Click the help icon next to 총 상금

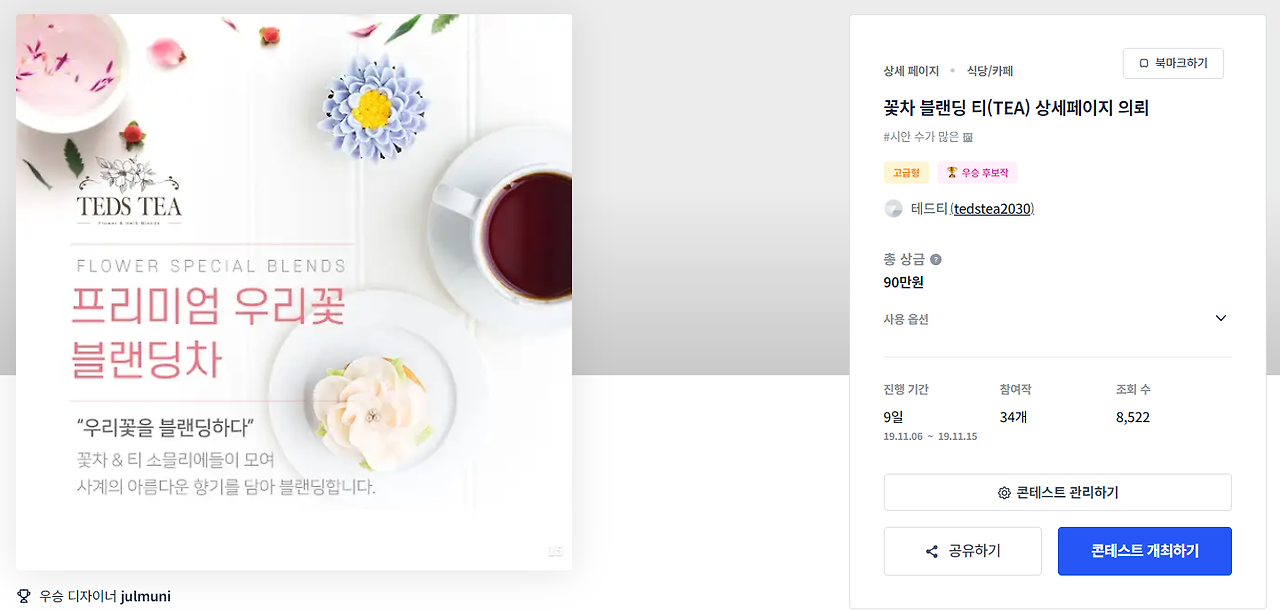pyautogui.click(x=936, y=260)
